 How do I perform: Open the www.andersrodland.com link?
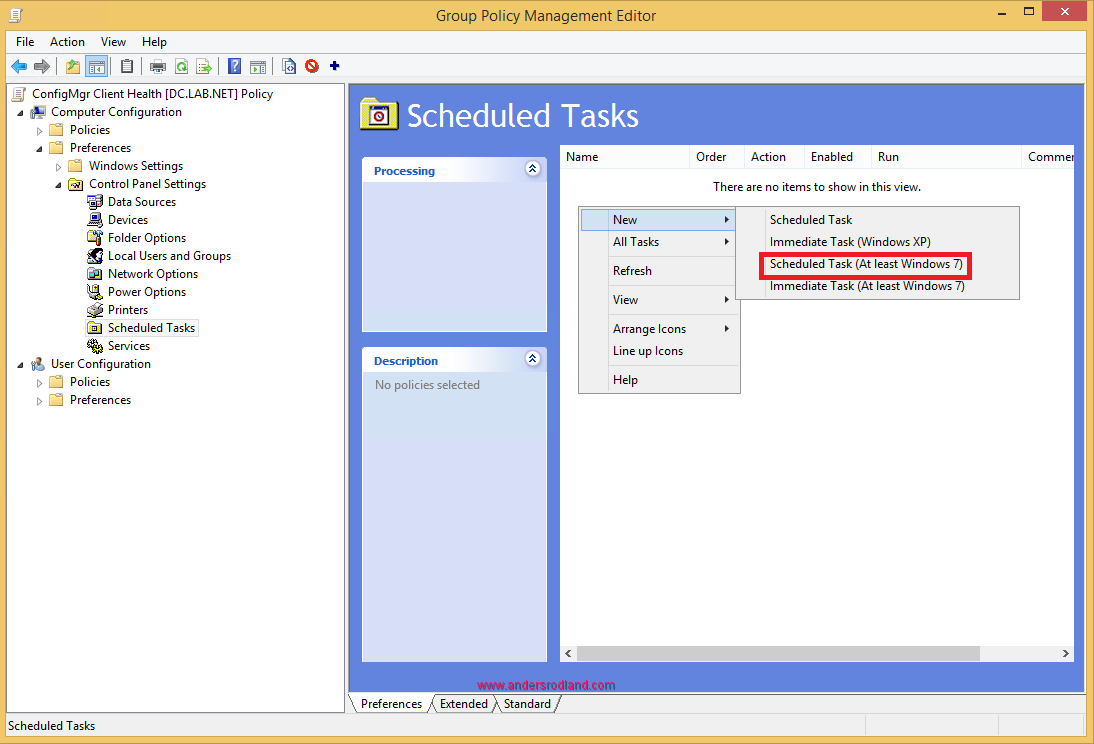tap(546, 684)
